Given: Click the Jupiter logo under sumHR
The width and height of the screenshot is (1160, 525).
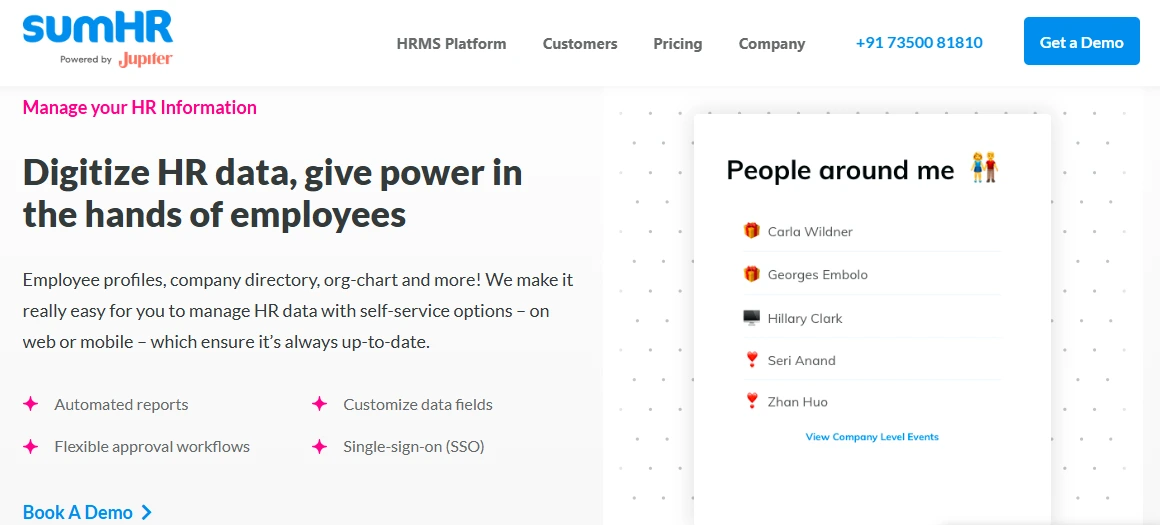Looking at the screenshot, I should [145, 60].
